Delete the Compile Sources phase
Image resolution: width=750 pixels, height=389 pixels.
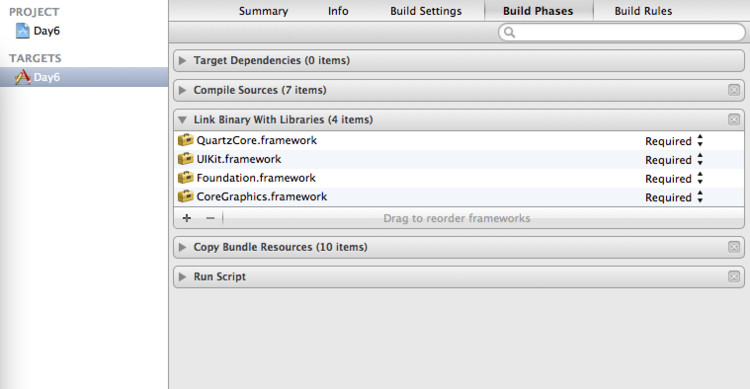pyautogui.click(x=734, y=90)
